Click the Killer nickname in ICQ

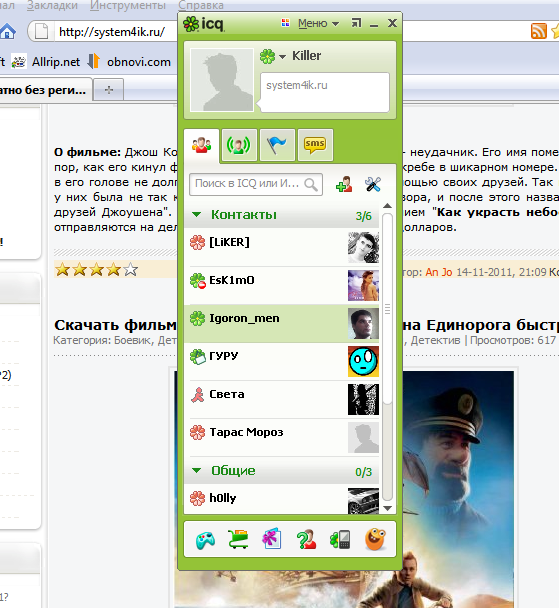point(307,56)
